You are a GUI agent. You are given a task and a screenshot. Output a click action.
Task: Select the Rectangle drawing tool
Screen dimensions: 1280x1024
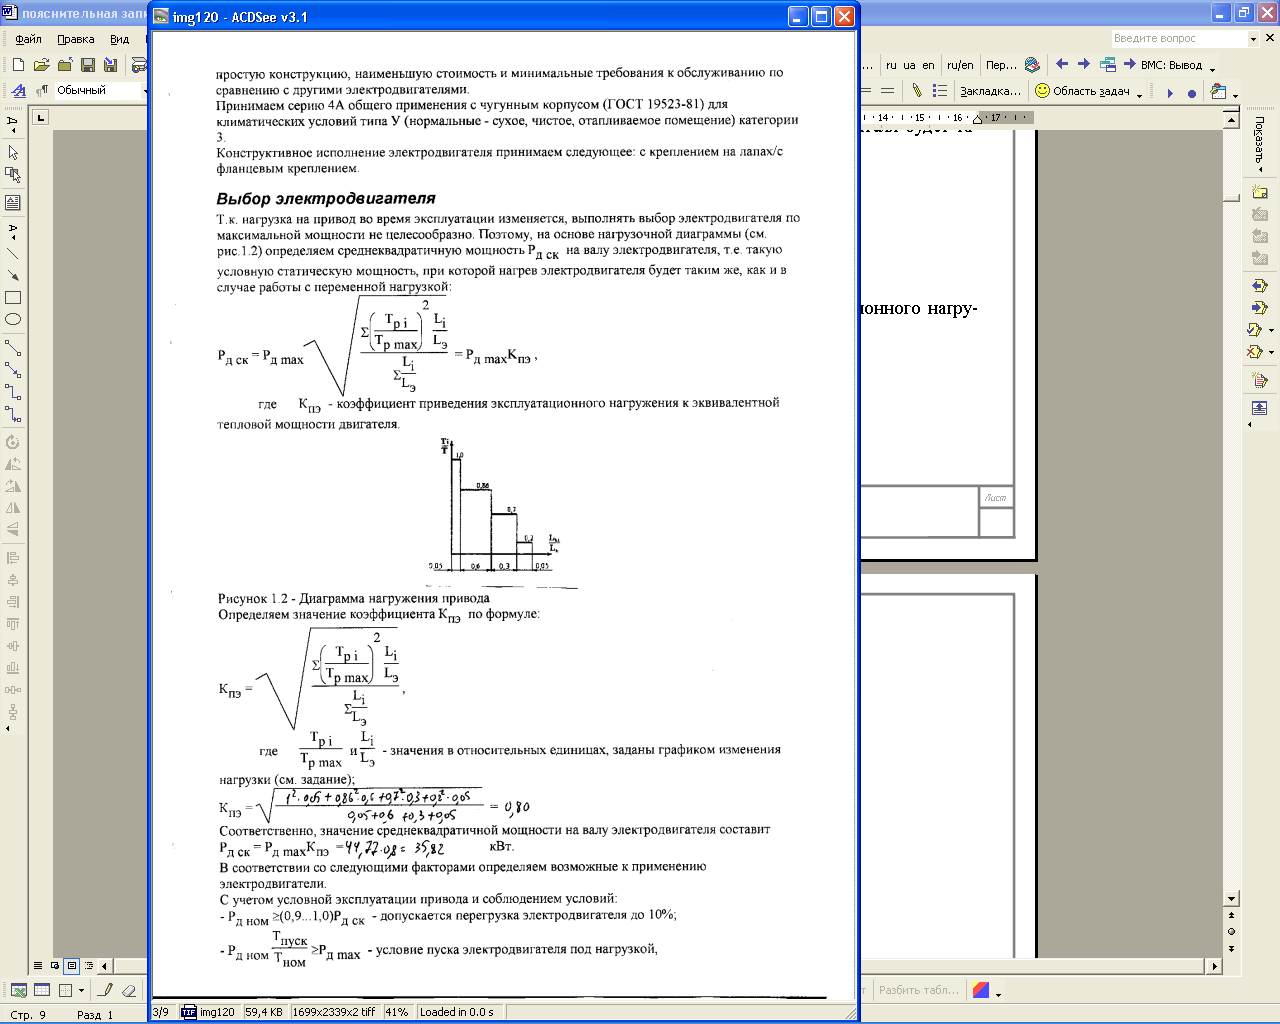13,298
